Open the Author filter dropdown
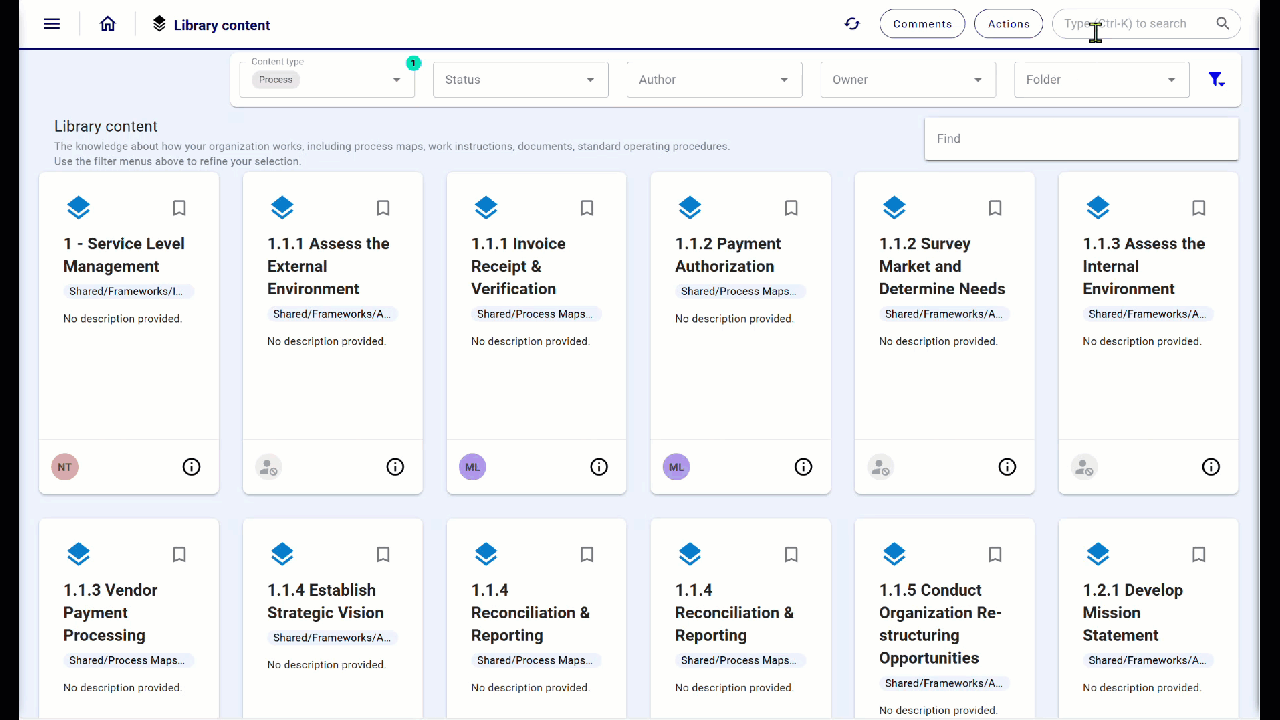This screenshot has width=1280, height=720. click(714, 80)
